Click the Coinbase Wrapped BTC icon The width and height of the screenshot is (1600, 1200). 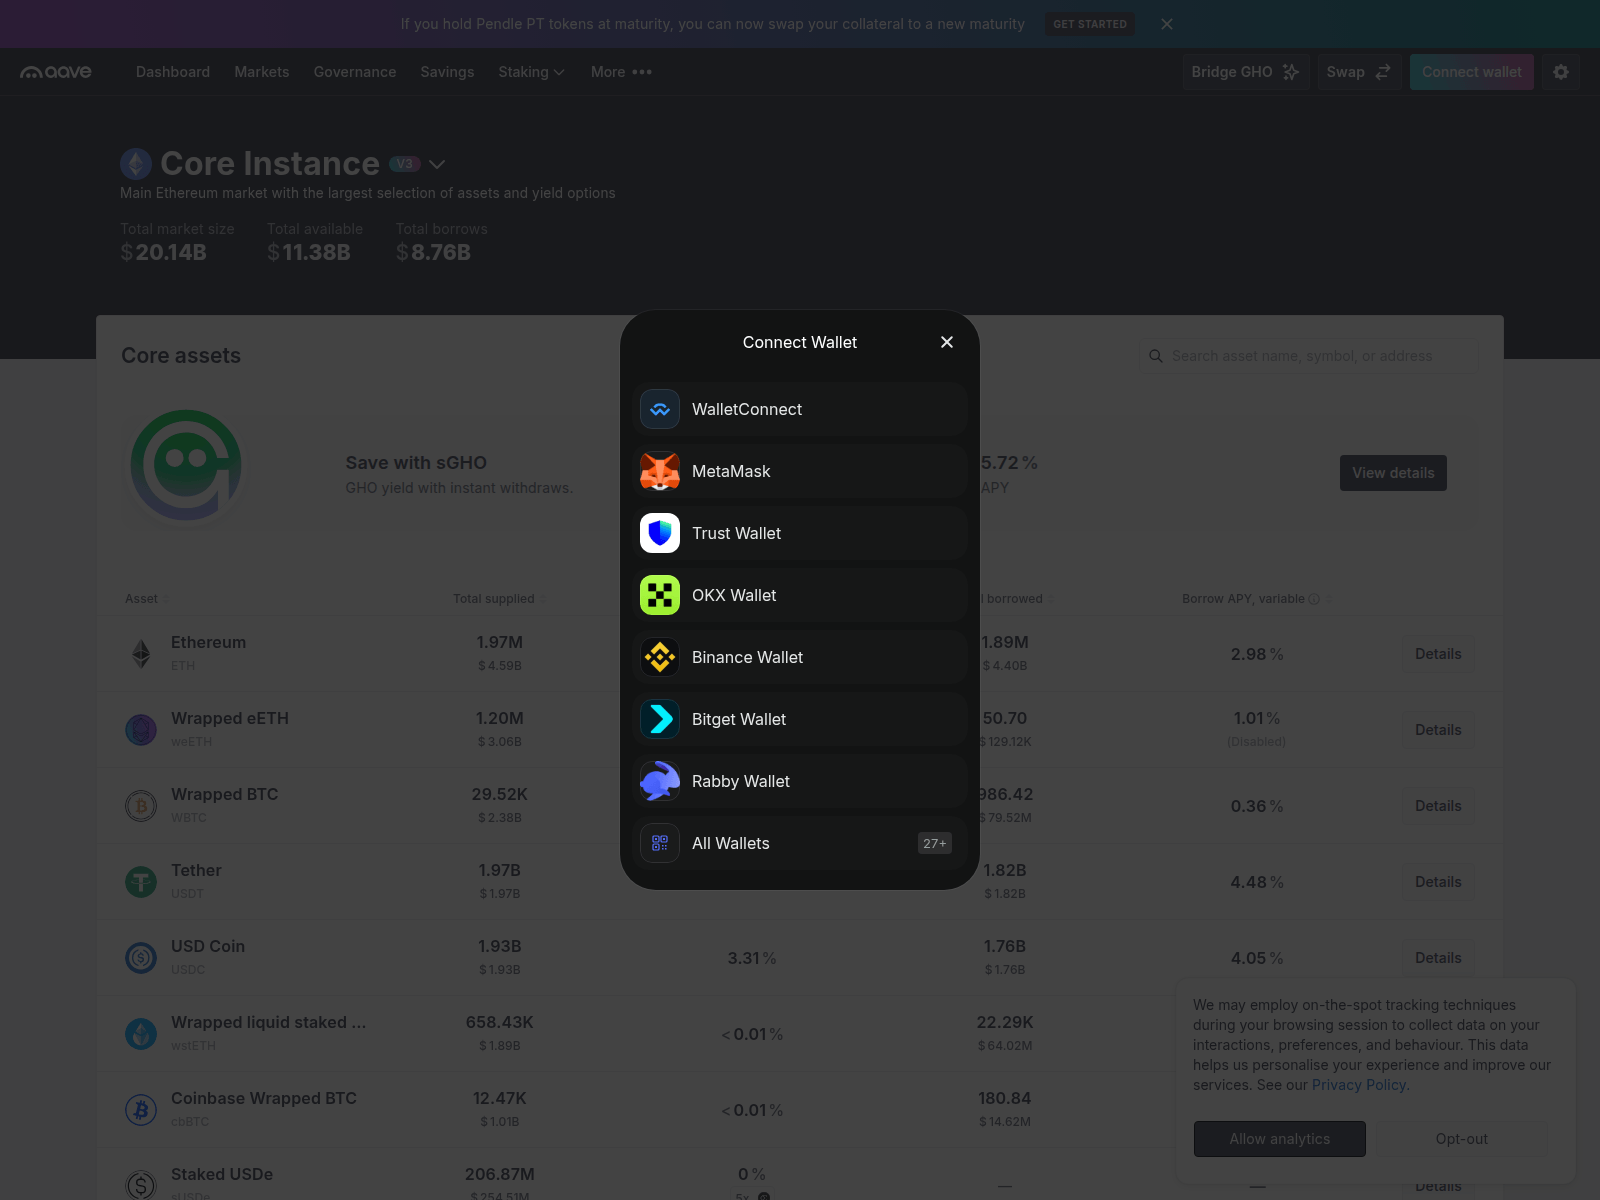click(141, 1110)
